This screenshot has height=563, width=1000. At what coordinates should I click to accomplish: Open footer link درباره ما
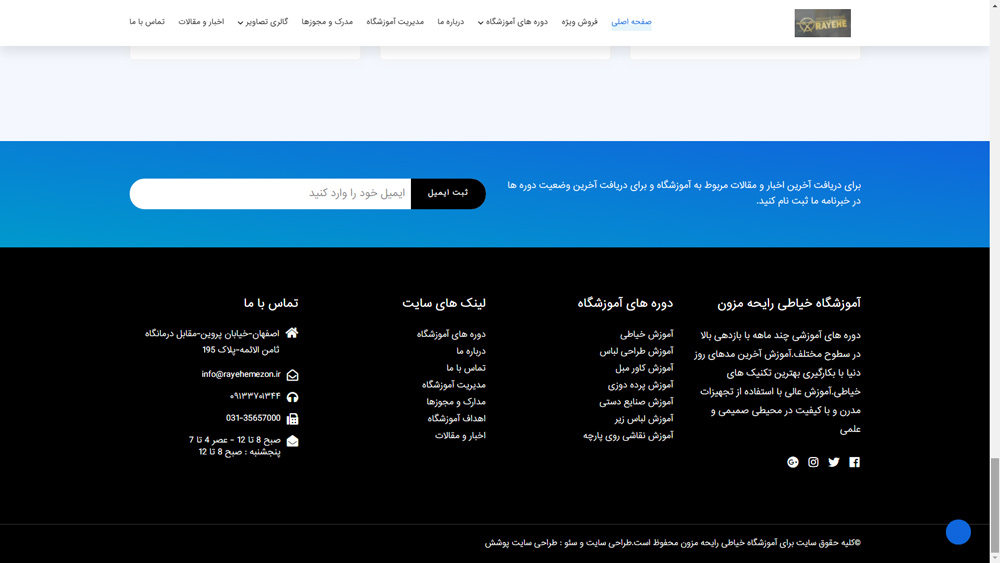click(471, 351)
